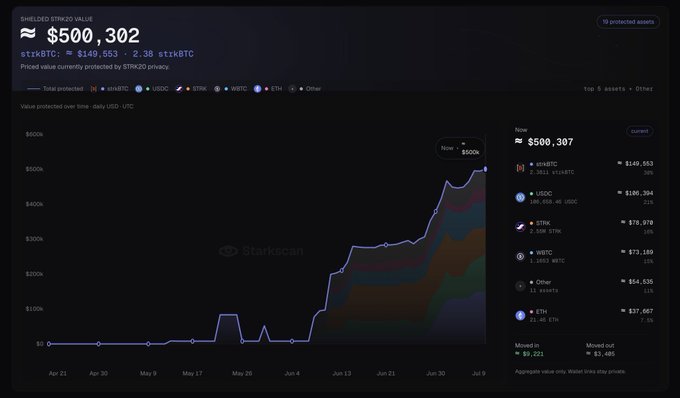Viewport: 680px width, 398px height.
Task: Click the ≈ $37,667 ETH amount
Action: 637,311
